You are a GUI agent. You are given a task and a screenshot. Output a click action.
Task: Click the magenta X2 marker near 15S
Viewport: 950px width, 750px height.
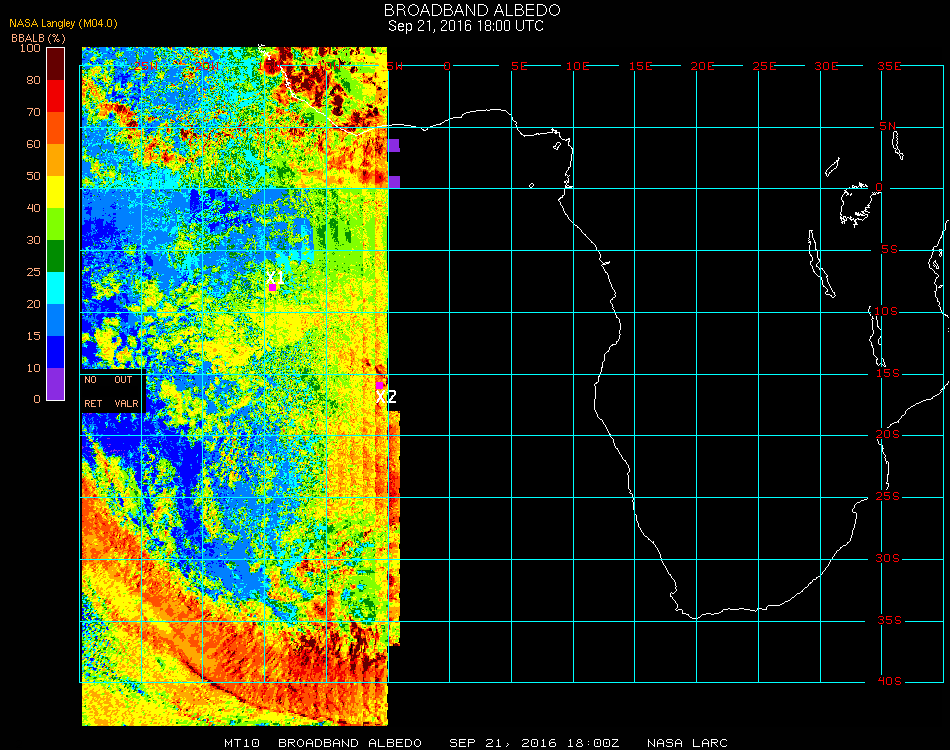click(x=379, y=385)
